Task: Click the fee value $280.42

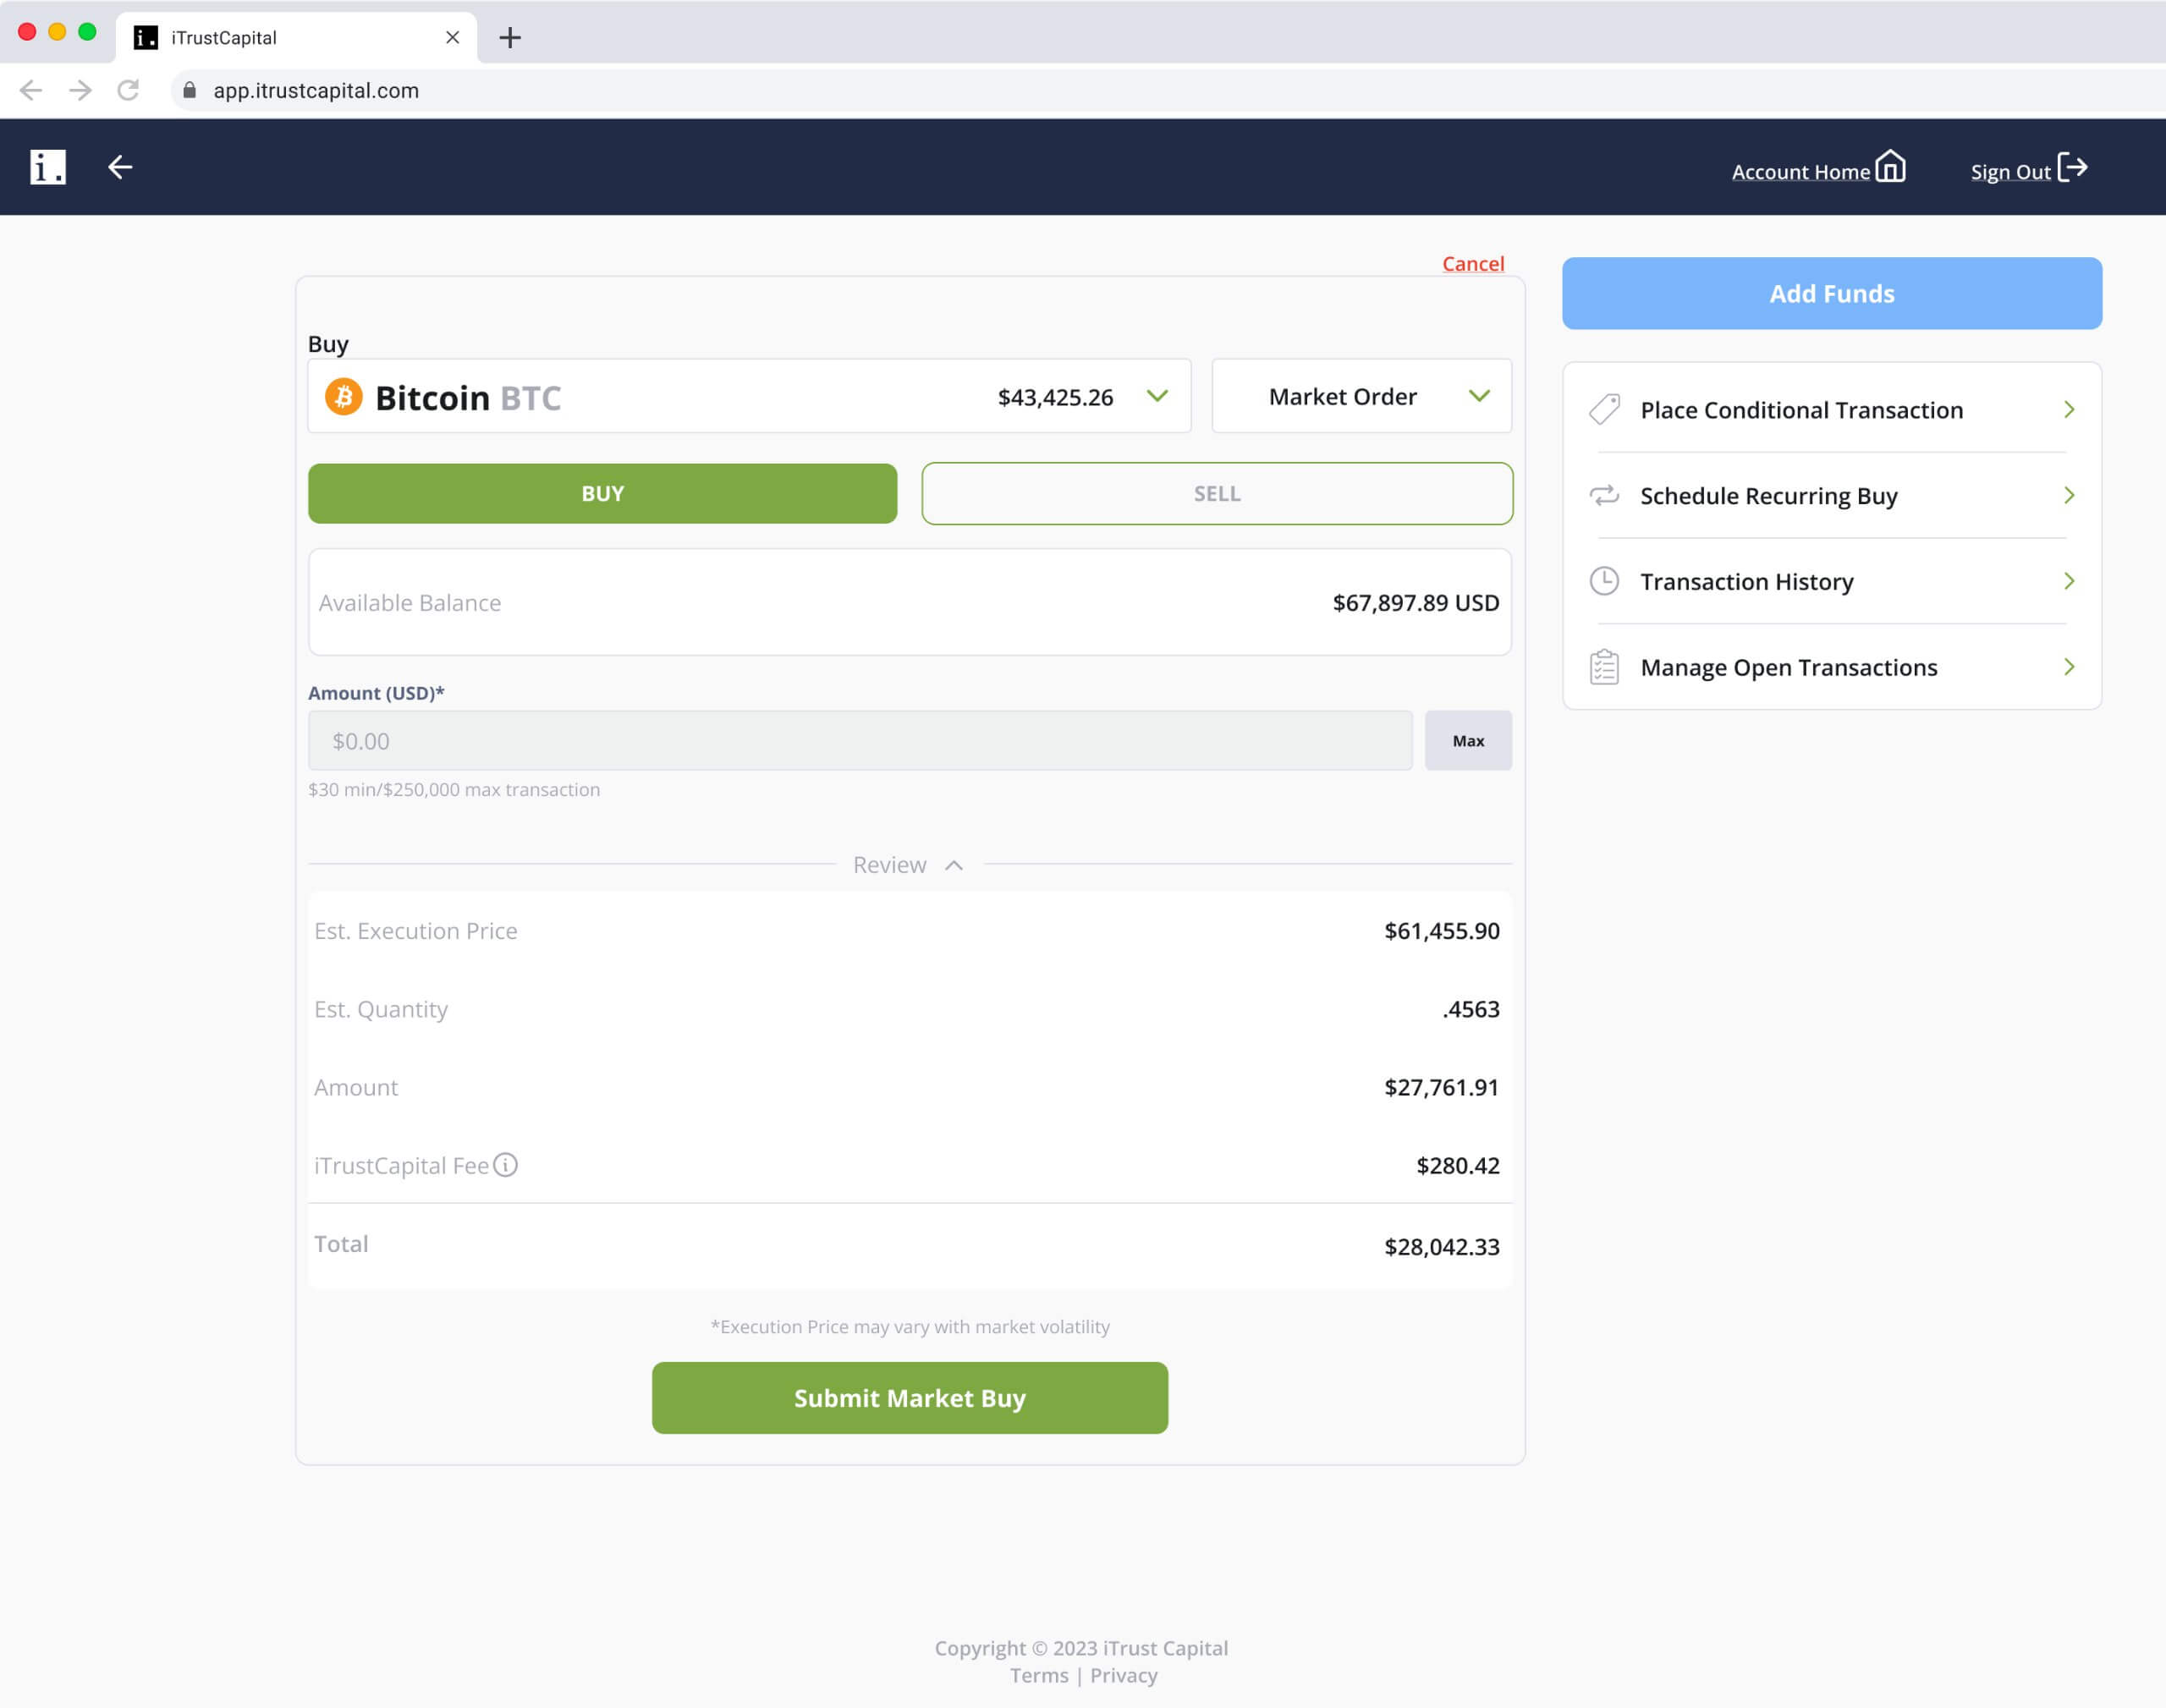Action: pos(1458,1165)
